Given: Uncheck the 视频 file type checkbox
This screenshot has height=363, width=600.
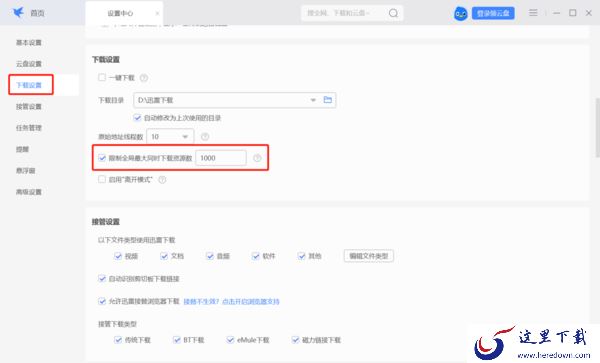Looking at the screenshot, I should coord(118,256).
